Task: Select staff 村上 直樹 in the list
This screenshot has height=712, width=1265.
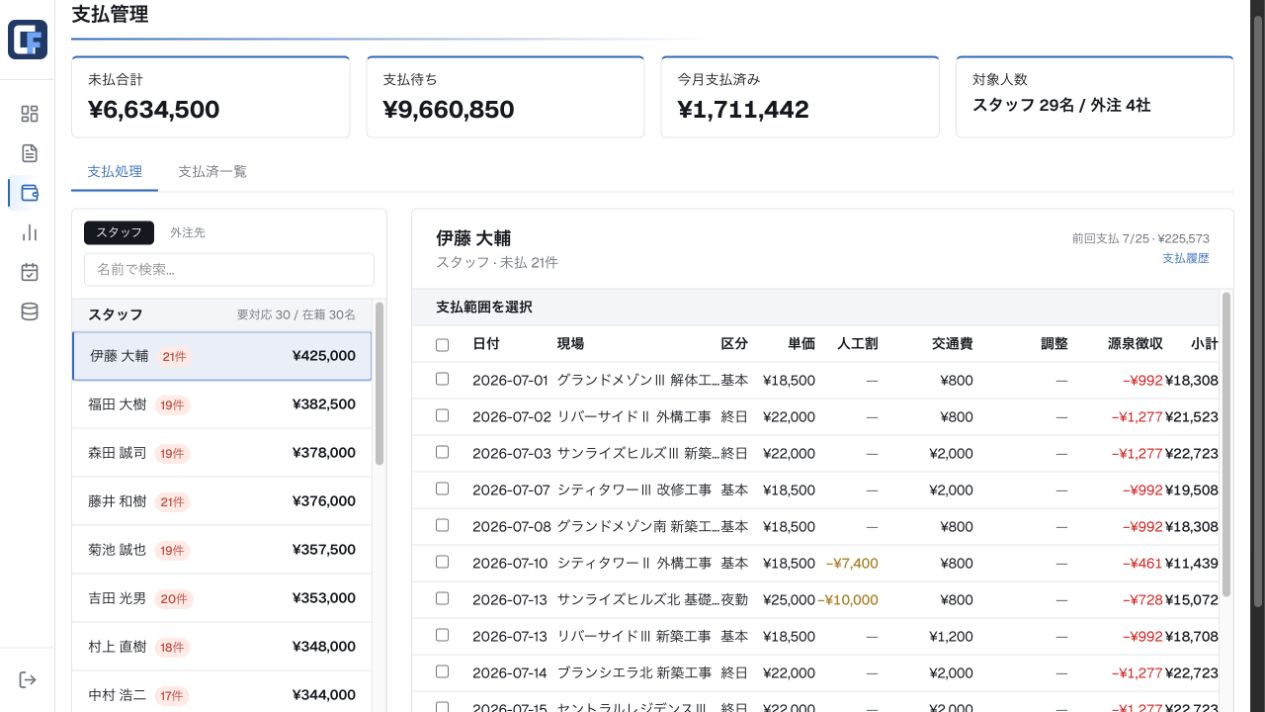Action: tap(222, 647)
